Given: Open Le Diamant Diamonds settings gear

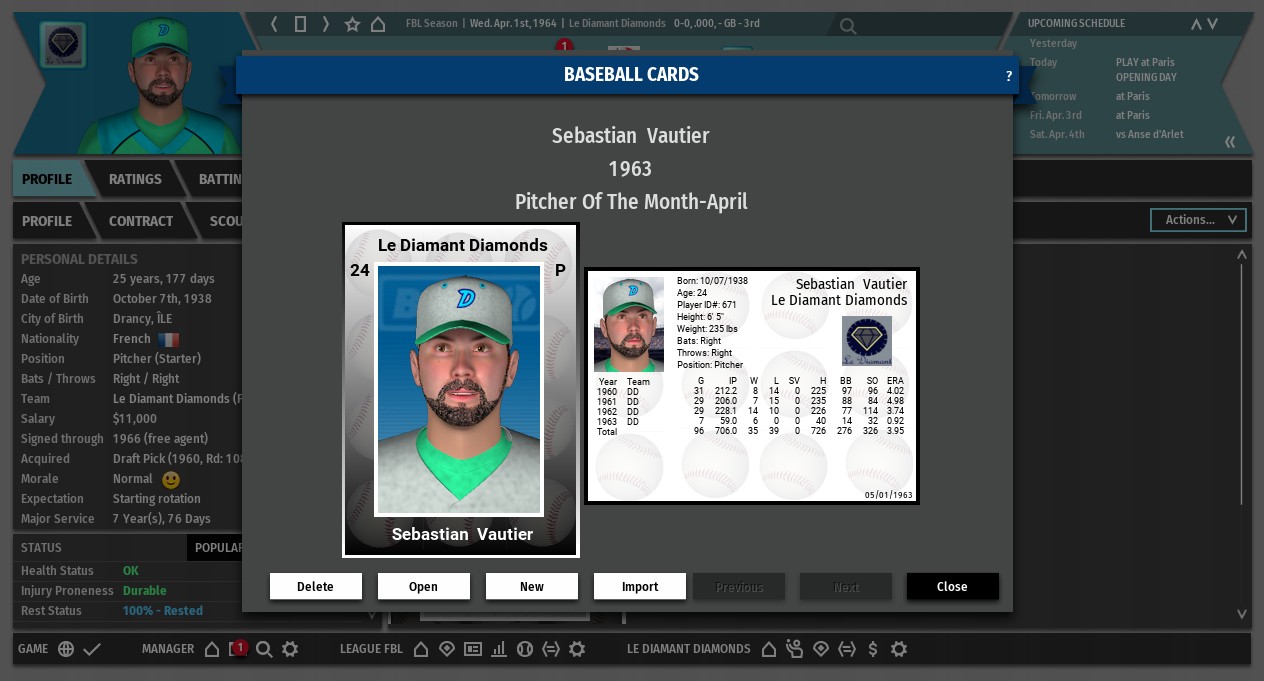Looking at the screenshot, I should pos(899,649).
